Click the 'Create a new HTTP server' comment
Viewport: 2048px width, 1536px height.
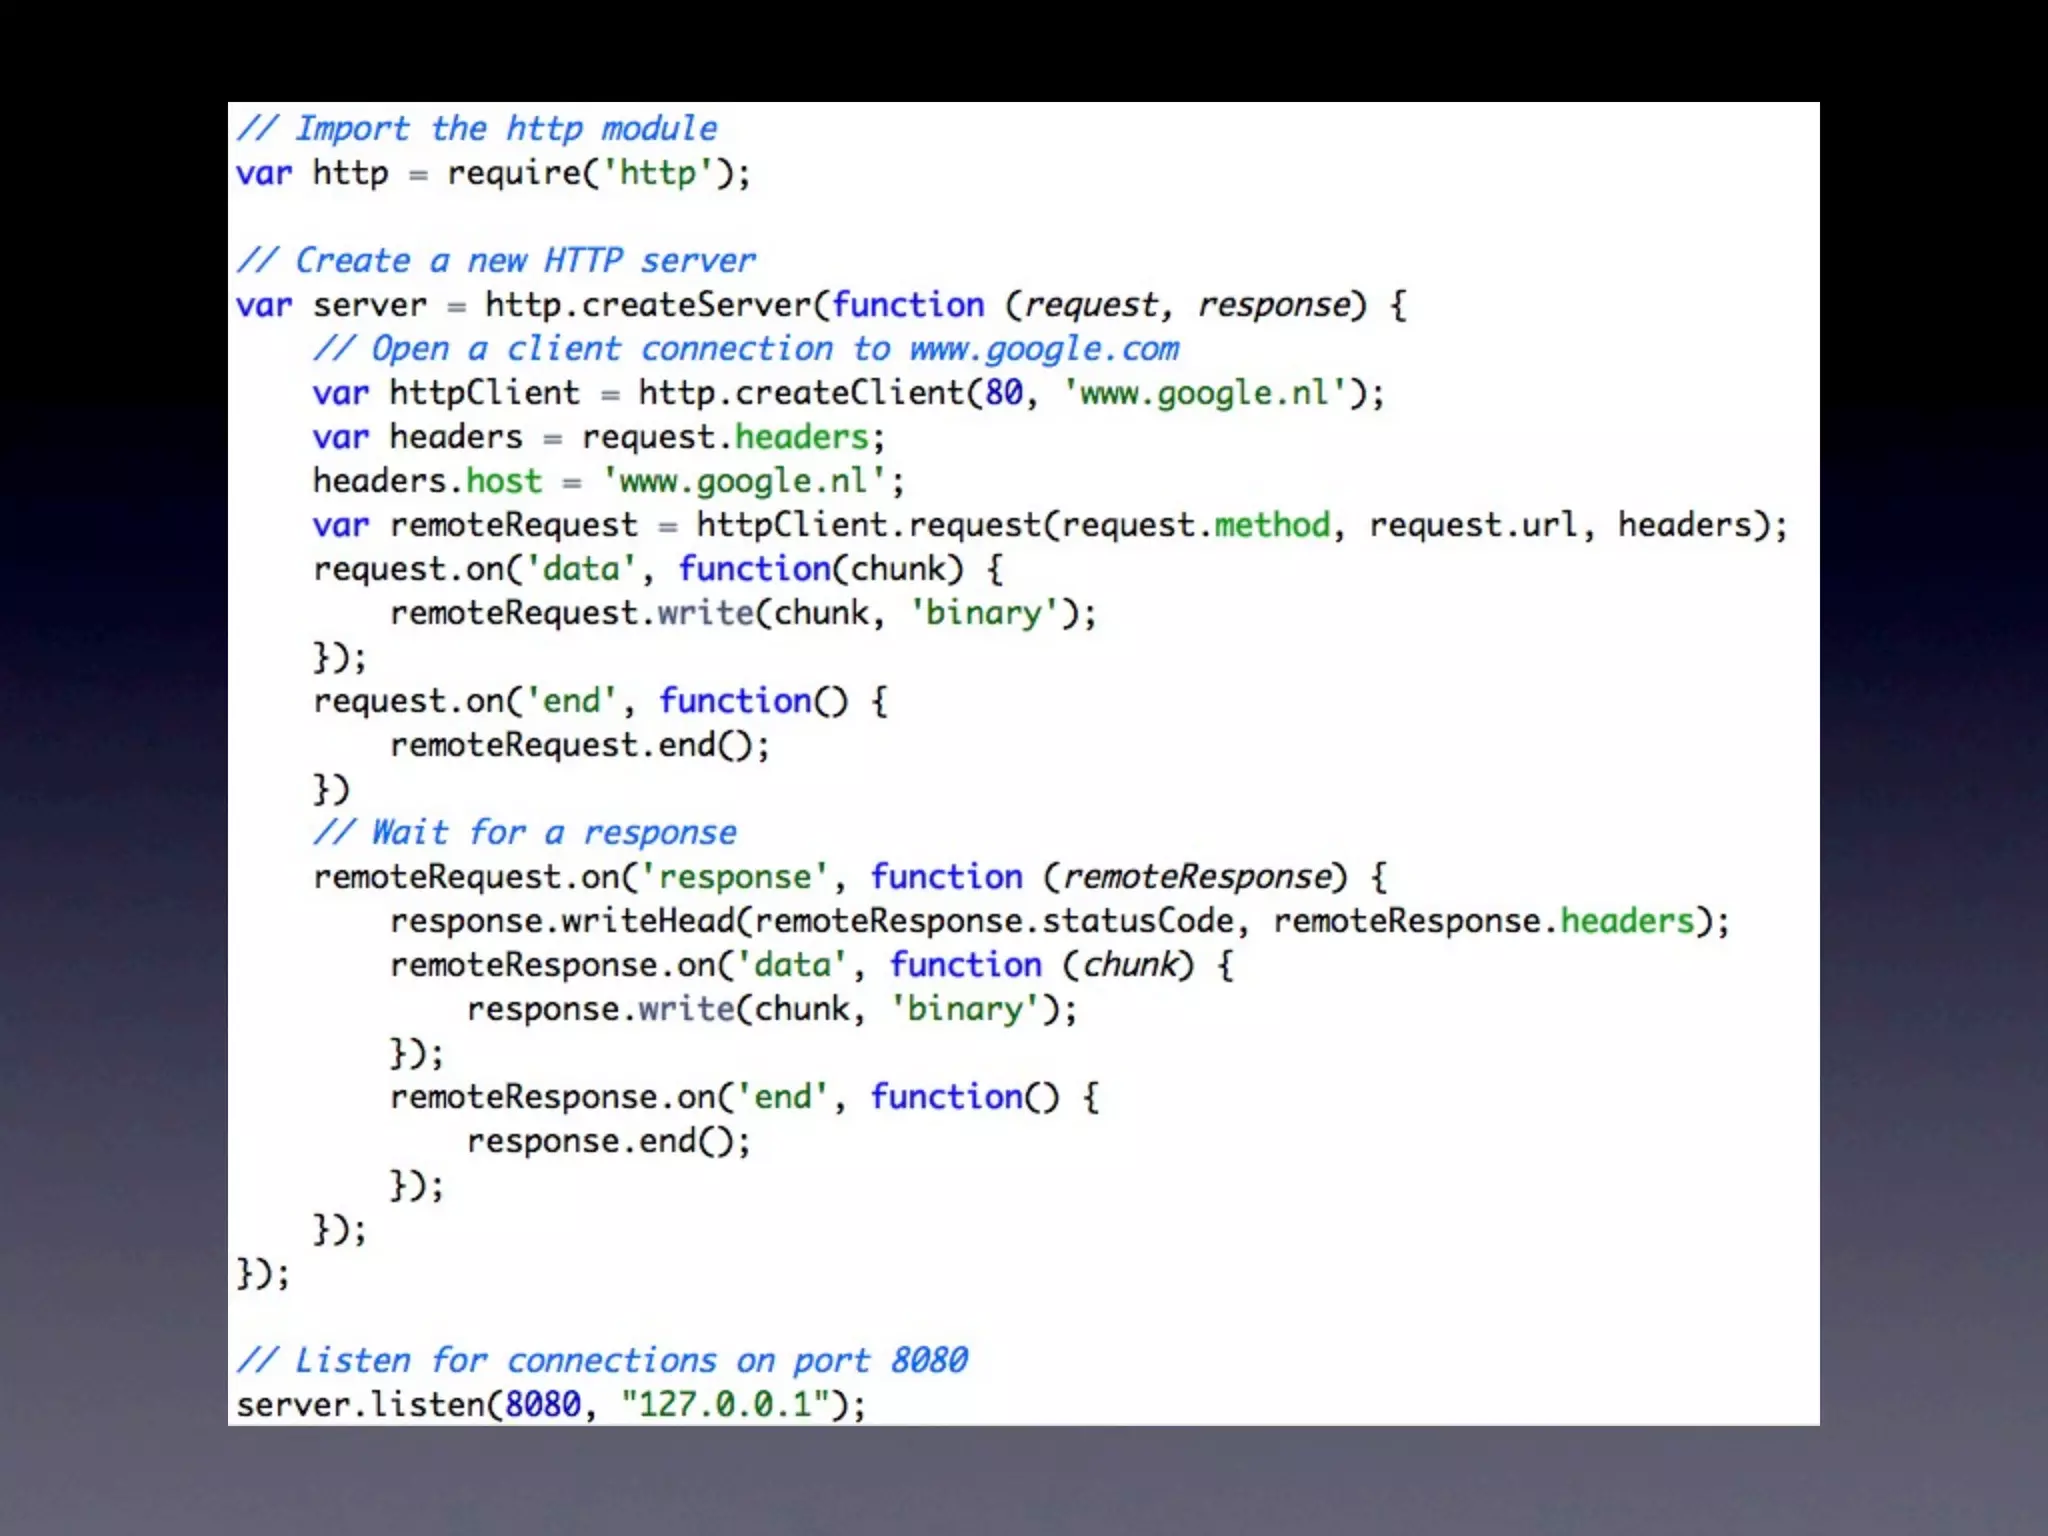tap(496, 261)
